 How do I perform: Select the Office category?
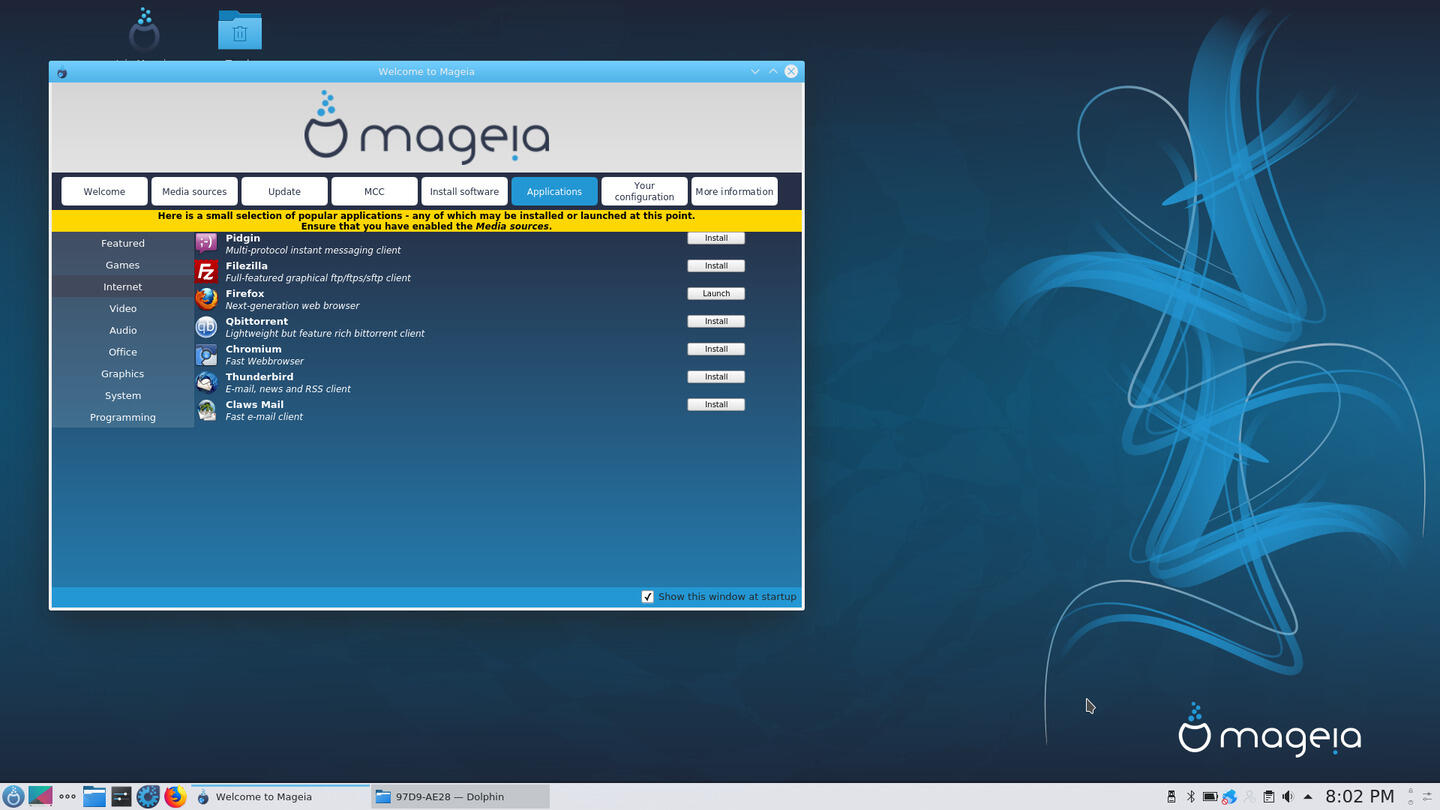point(123,352)
